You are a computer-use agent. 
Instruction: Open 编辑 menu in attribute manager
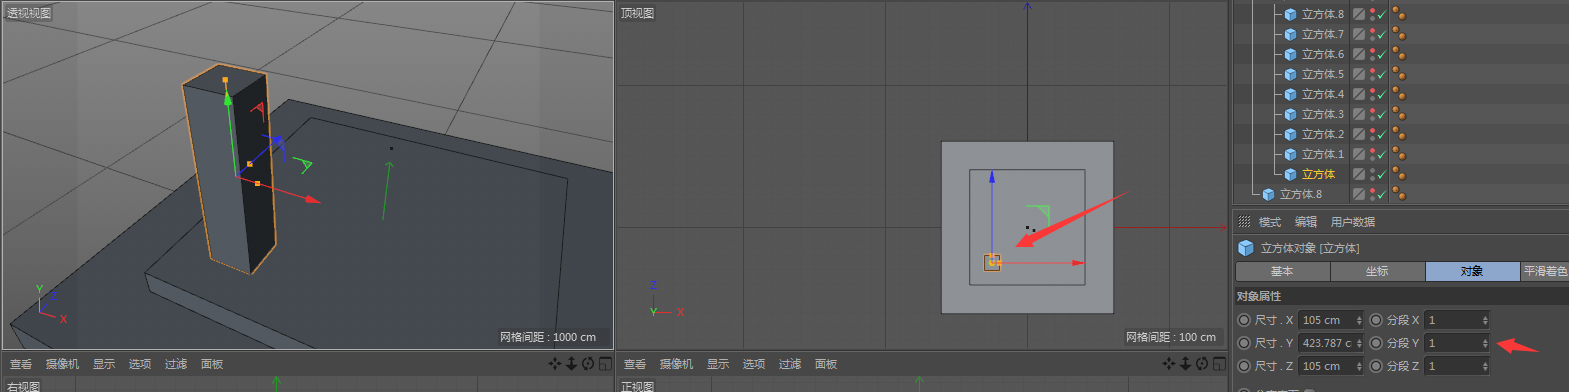tap(1306, 222)
